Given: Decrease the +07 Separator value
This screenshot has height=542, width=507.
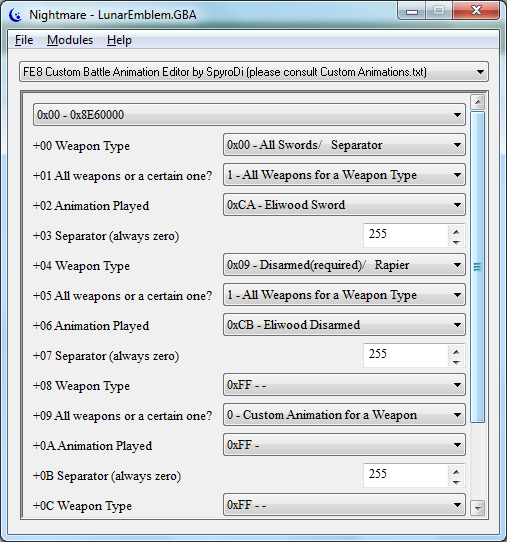Looking at the screenshot, I should pyautogui.click(x=457, y=362).
